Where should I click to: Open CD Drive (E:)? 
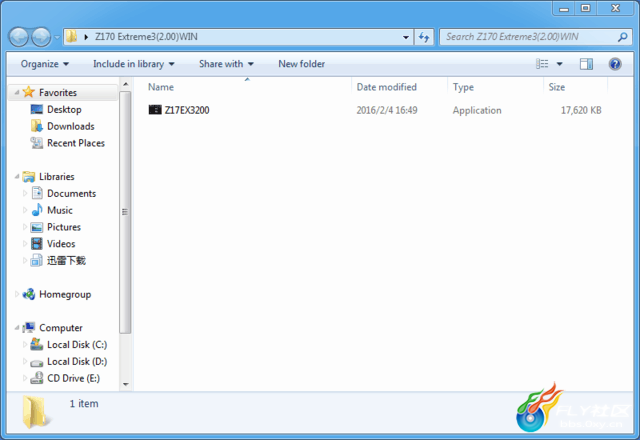73,378
